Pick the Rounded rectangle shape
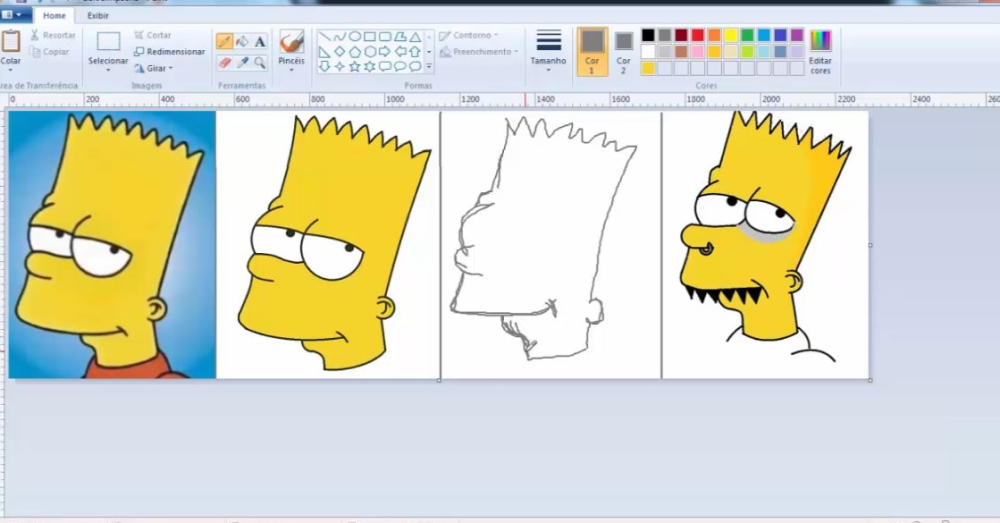1000x523 pixels. pyautogui.click(x=385, y=36)
